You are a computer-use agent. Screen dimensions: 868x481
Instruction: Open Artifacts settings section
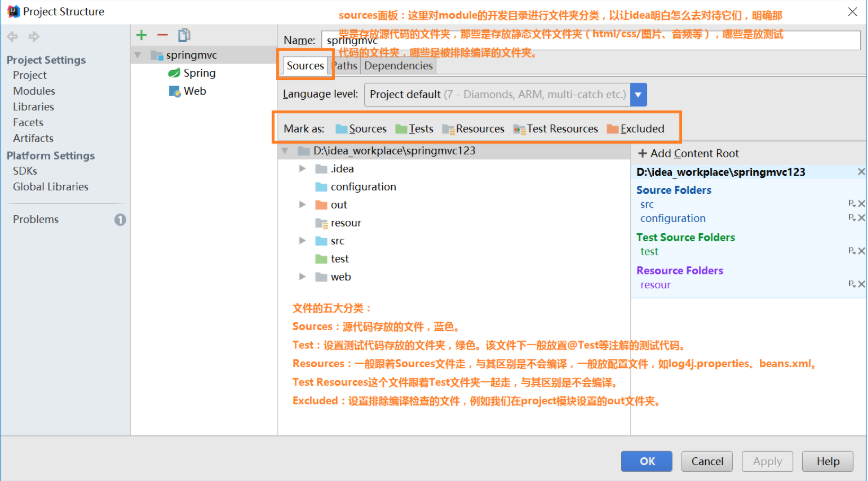[x=33, y=138]
